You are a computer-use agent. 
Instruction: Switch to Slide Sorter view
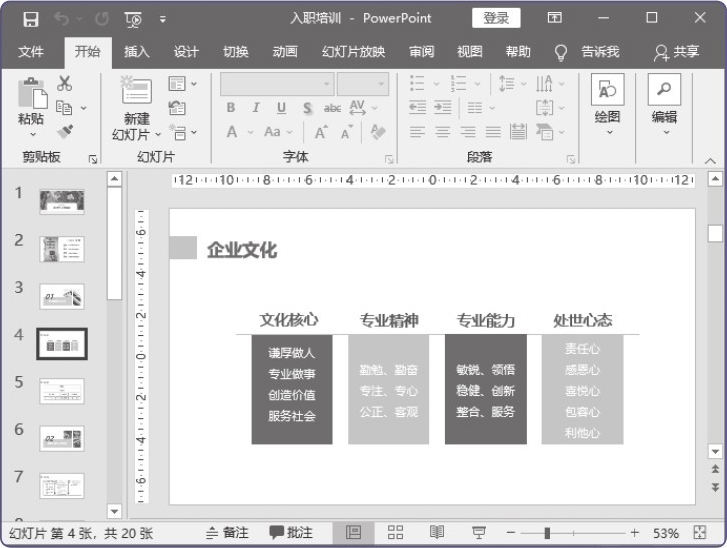(395, 532)
